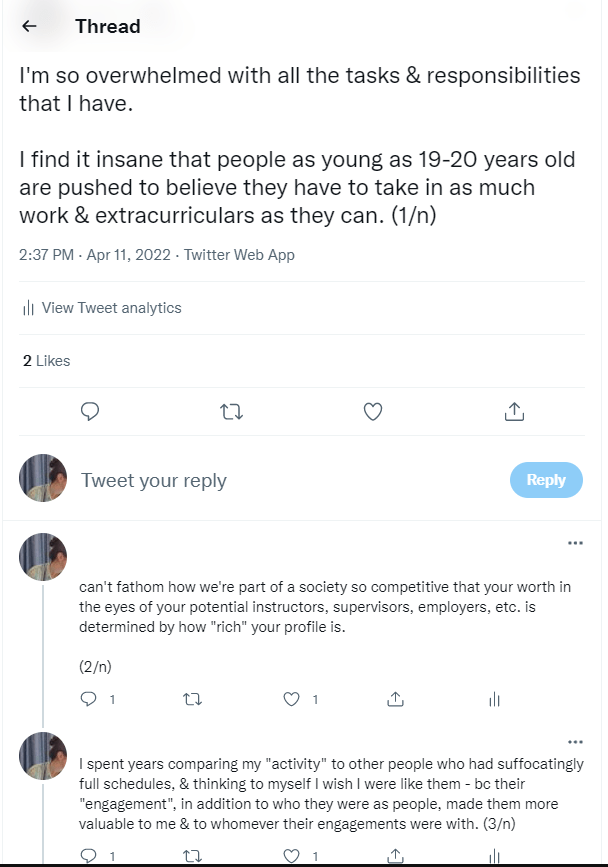Viewport: 608px width, 867px height.
Task: Click the tweet timestamp 2:37 PM Apr 11, 2022
Action: pyautogui.click(x=94, y=255)
